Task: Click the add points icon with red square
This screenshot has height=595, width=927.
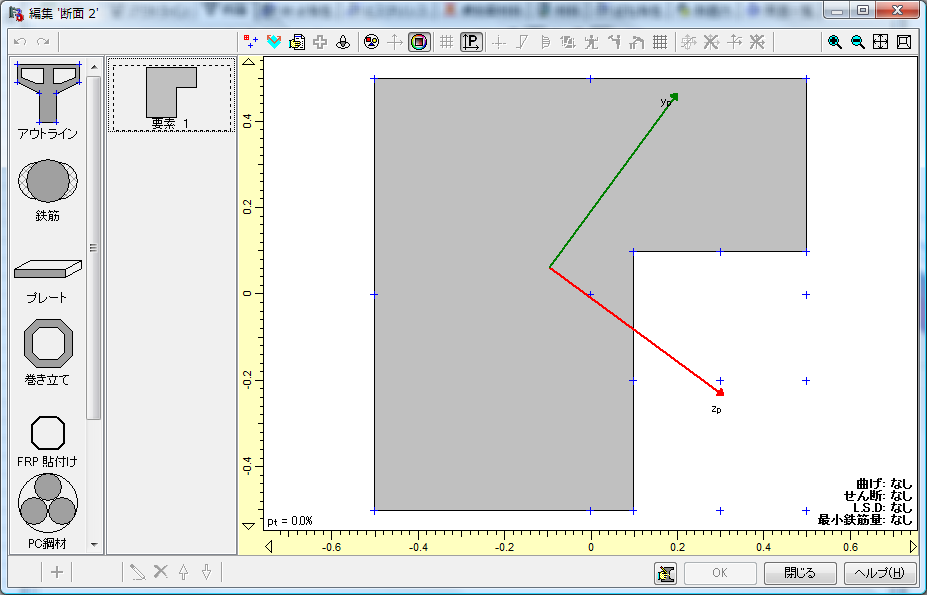Action: 251,42
